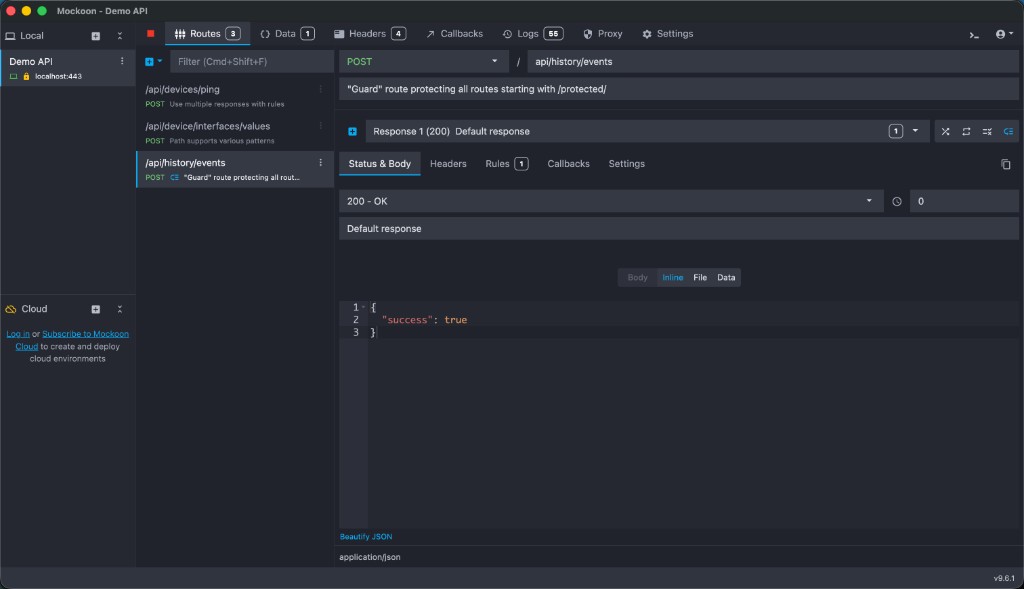
Task: Edit the route path api/history/events field
Action: (x=773, y=61)
